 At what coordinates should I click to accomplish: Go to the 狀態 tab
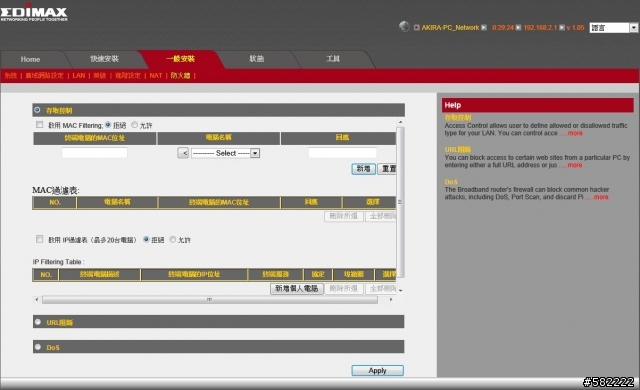(x=257, y=59)
